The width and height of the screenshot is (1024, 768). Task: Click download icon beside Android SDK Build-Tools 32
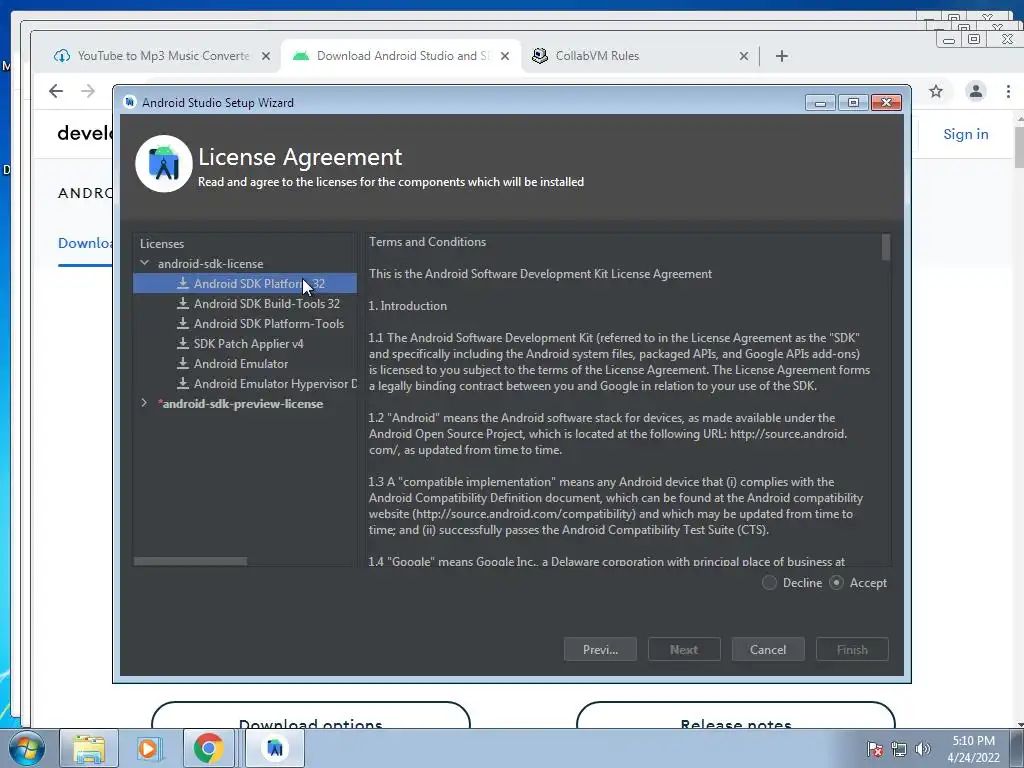click(x=183, y=303)
